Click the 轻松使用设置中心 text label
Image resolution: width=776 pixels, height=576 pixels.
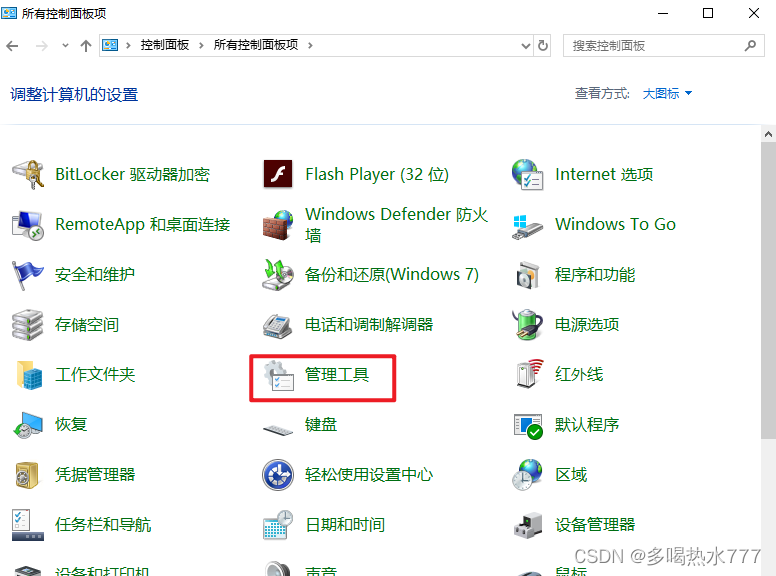(x=369, y=475)
